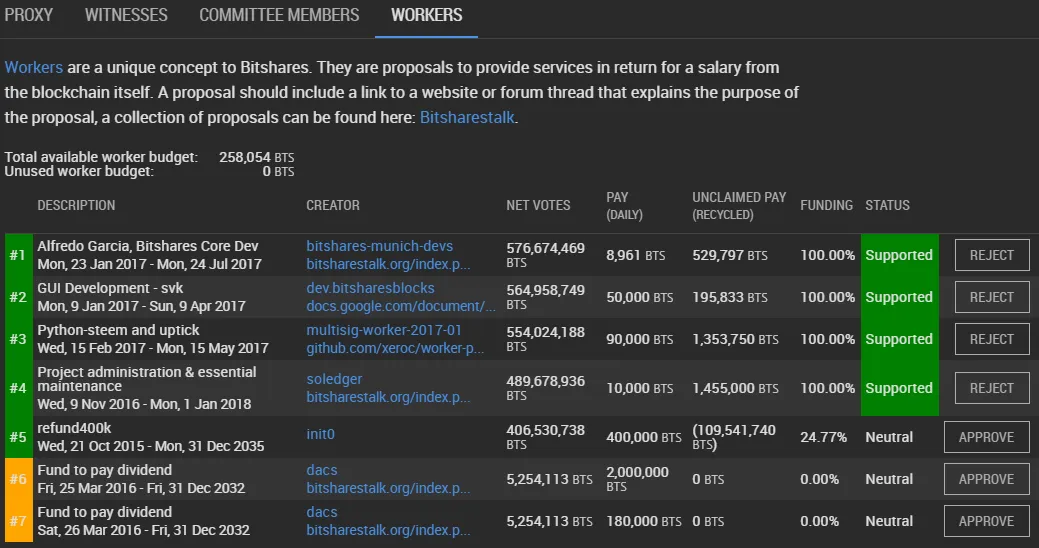1039x548 pixels.
Task: Open the docs.google.com document link
Action: [x=401, y=306]
